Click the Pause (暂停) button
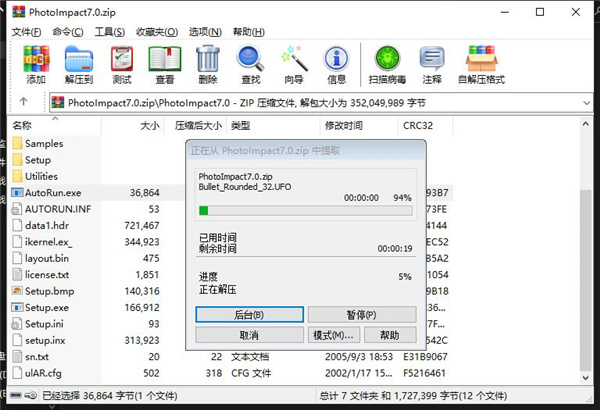The height and width of the screenshot is (410, 600). [x=362, y=315]
